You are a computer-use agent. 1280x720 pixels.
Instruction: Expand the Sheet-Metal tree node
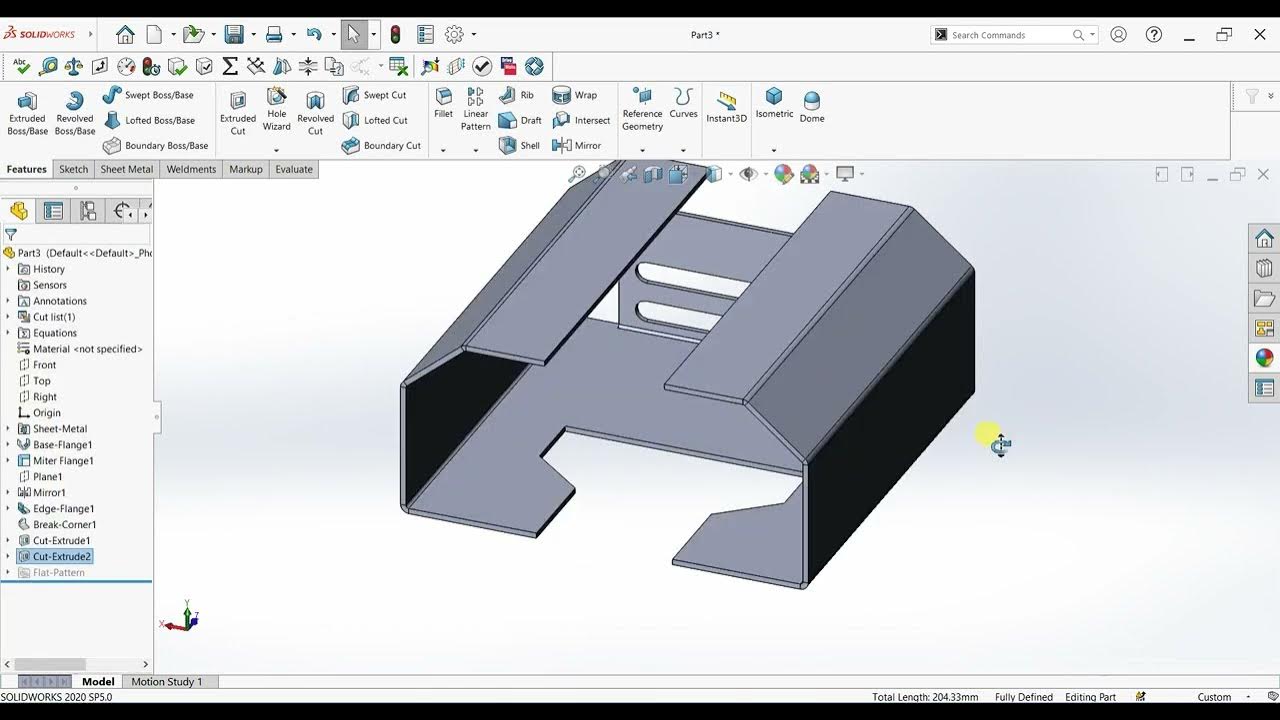[8, 429]
